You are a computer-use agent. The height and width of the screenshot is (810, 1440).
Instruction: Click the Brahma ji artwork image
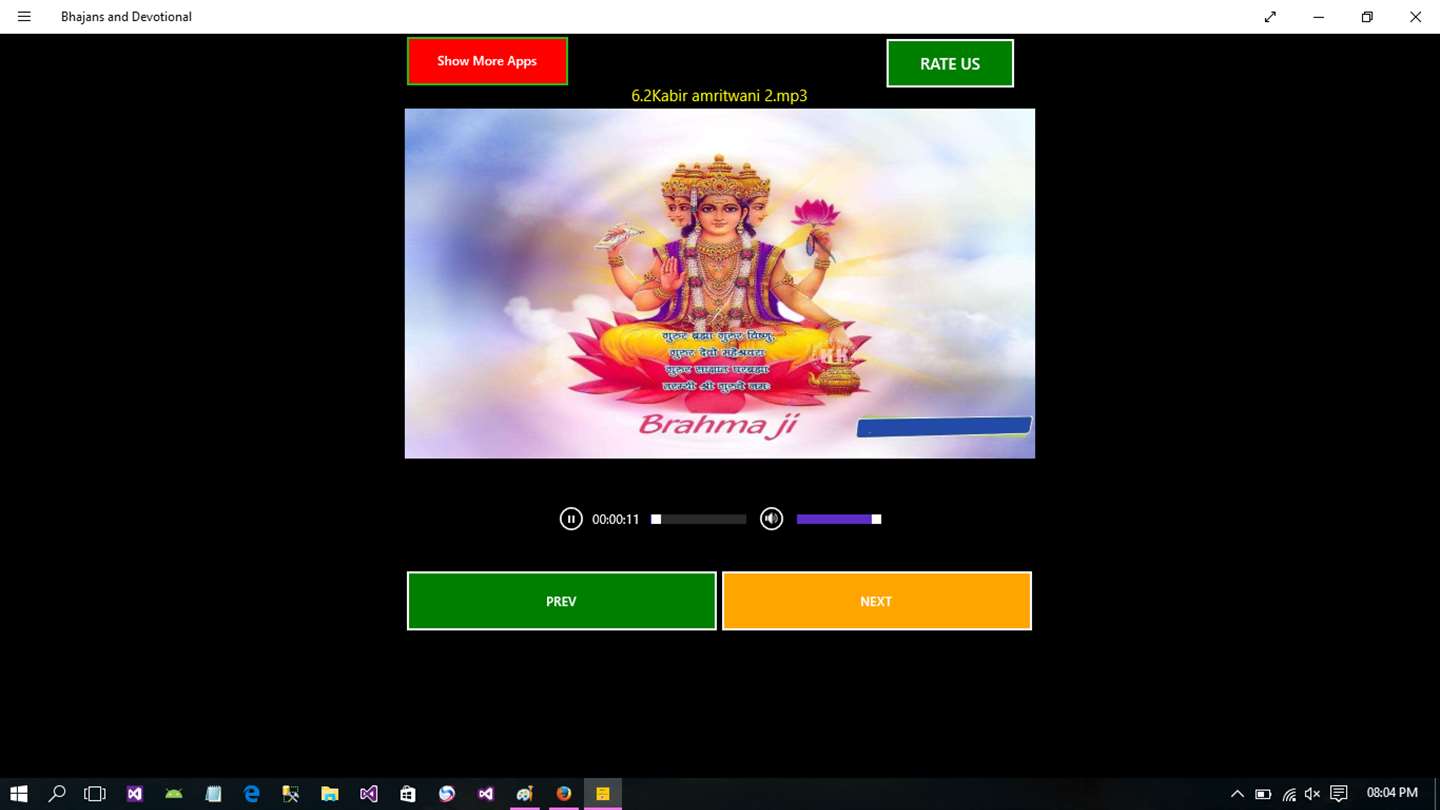(719, 283)
